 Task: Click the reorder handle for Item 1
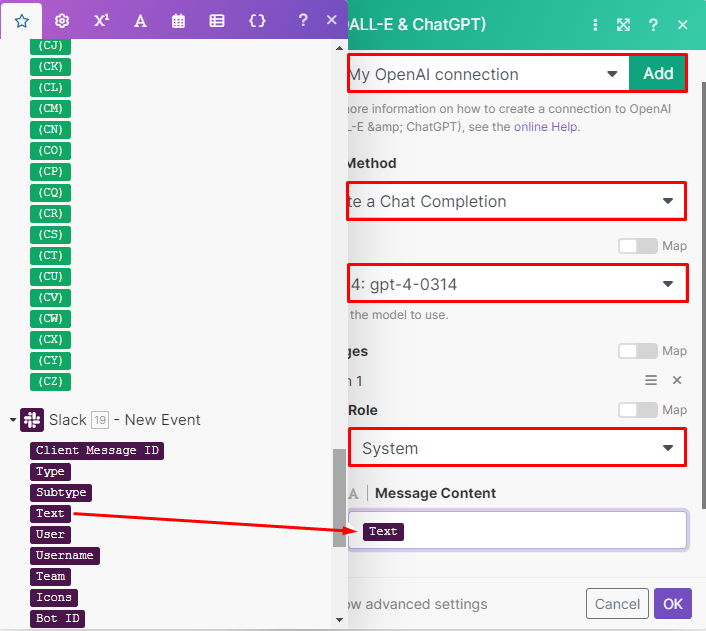coord(651,380)
